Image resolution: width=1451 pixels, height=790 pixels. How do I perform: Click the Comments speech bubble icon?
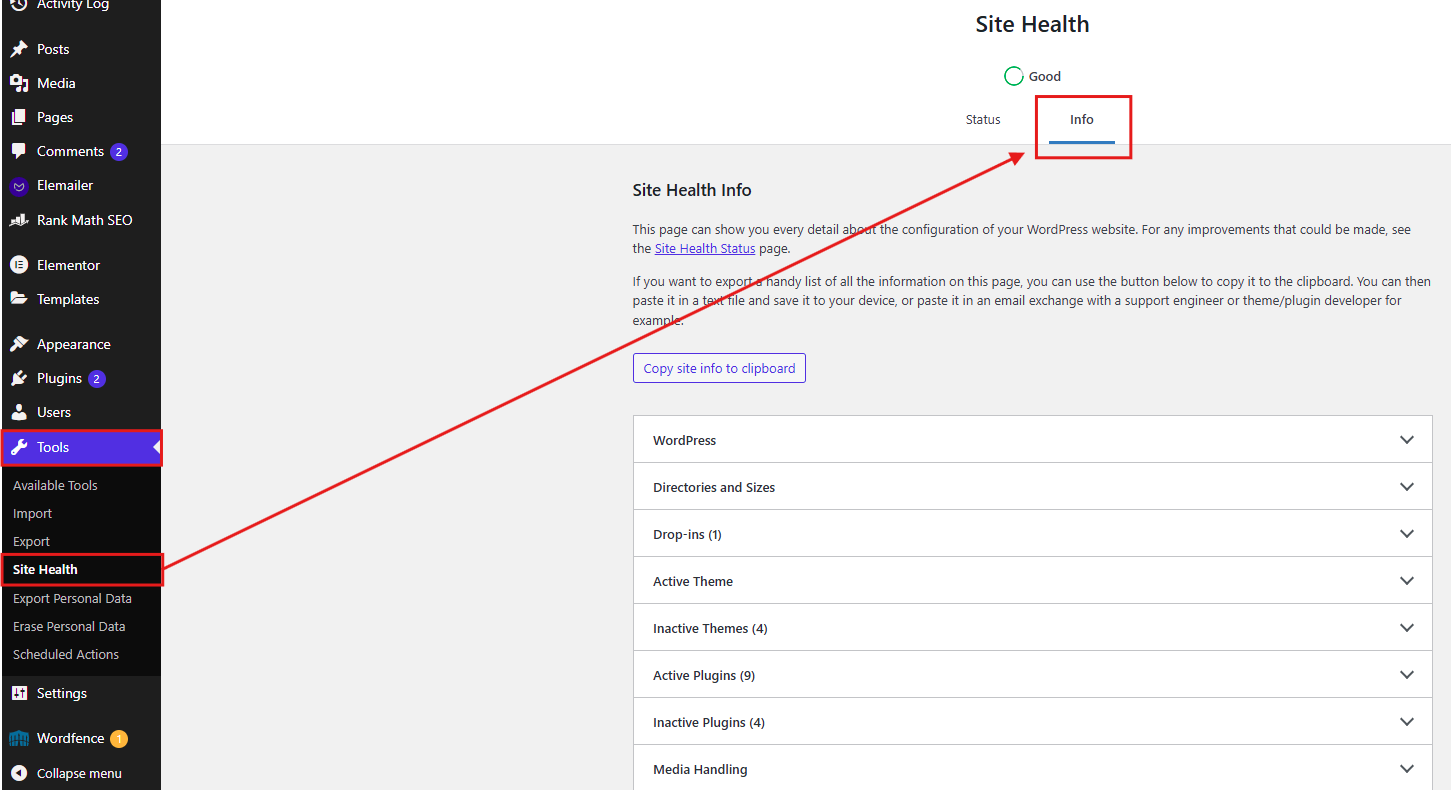coord(18,151)
